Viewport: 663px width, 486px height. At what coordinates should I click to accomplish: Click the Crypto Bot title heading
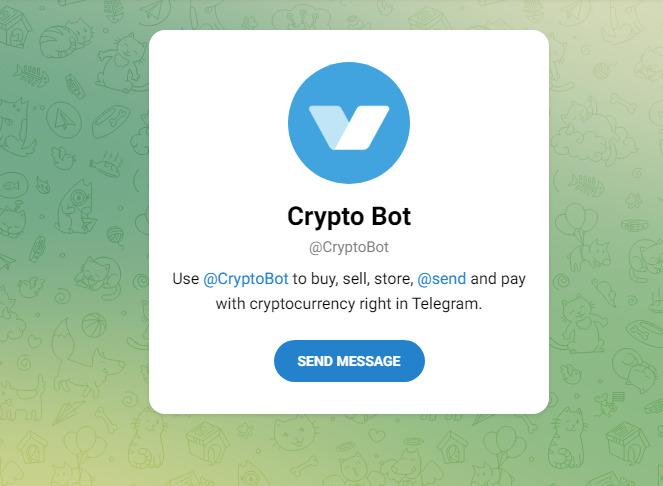349,217
